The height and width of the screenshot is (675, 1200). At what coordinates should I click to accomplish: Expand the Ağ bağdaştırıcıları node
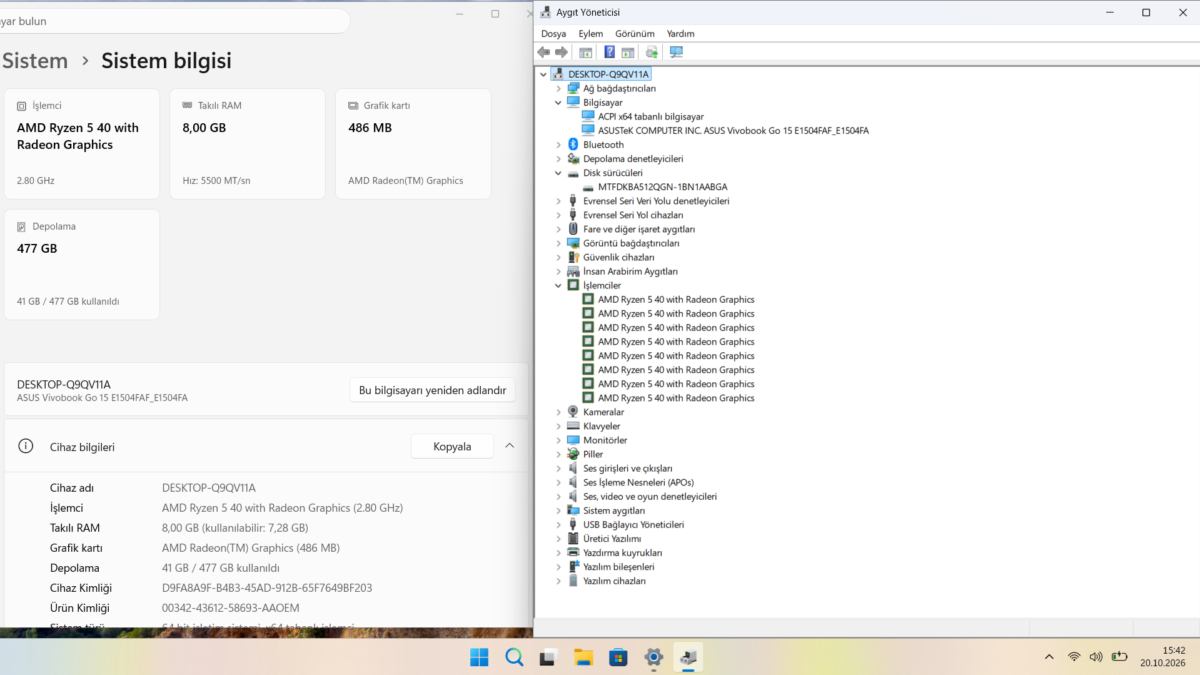[x=559, y=89]
